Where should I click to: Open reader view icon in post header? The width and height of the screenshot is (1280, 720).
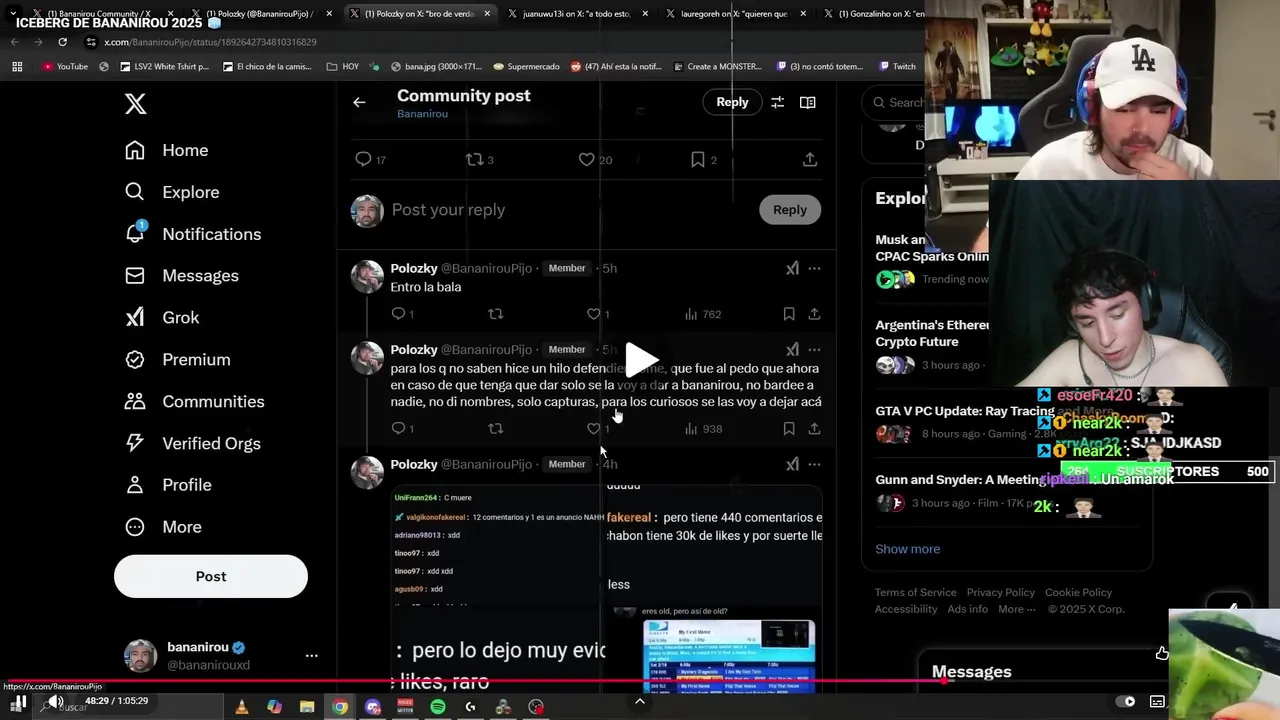pyautogui.click(x=808, y=102)
